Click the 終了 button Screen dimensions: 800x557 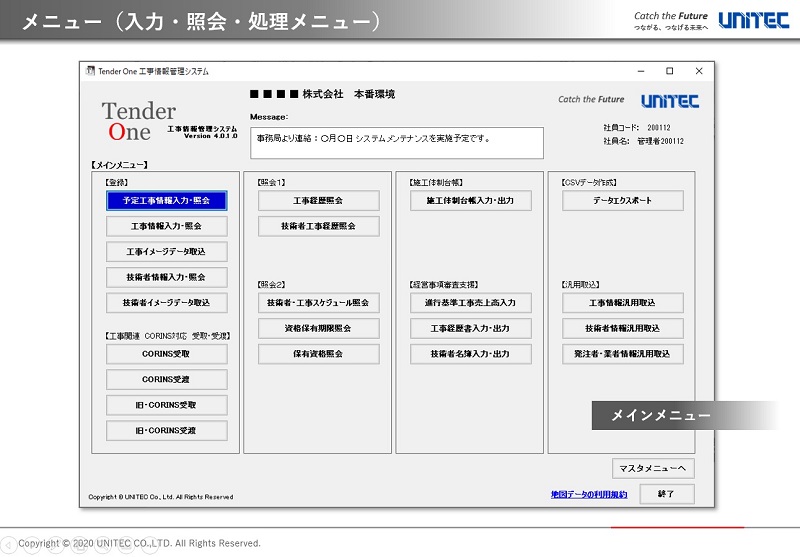click(667, 494)
